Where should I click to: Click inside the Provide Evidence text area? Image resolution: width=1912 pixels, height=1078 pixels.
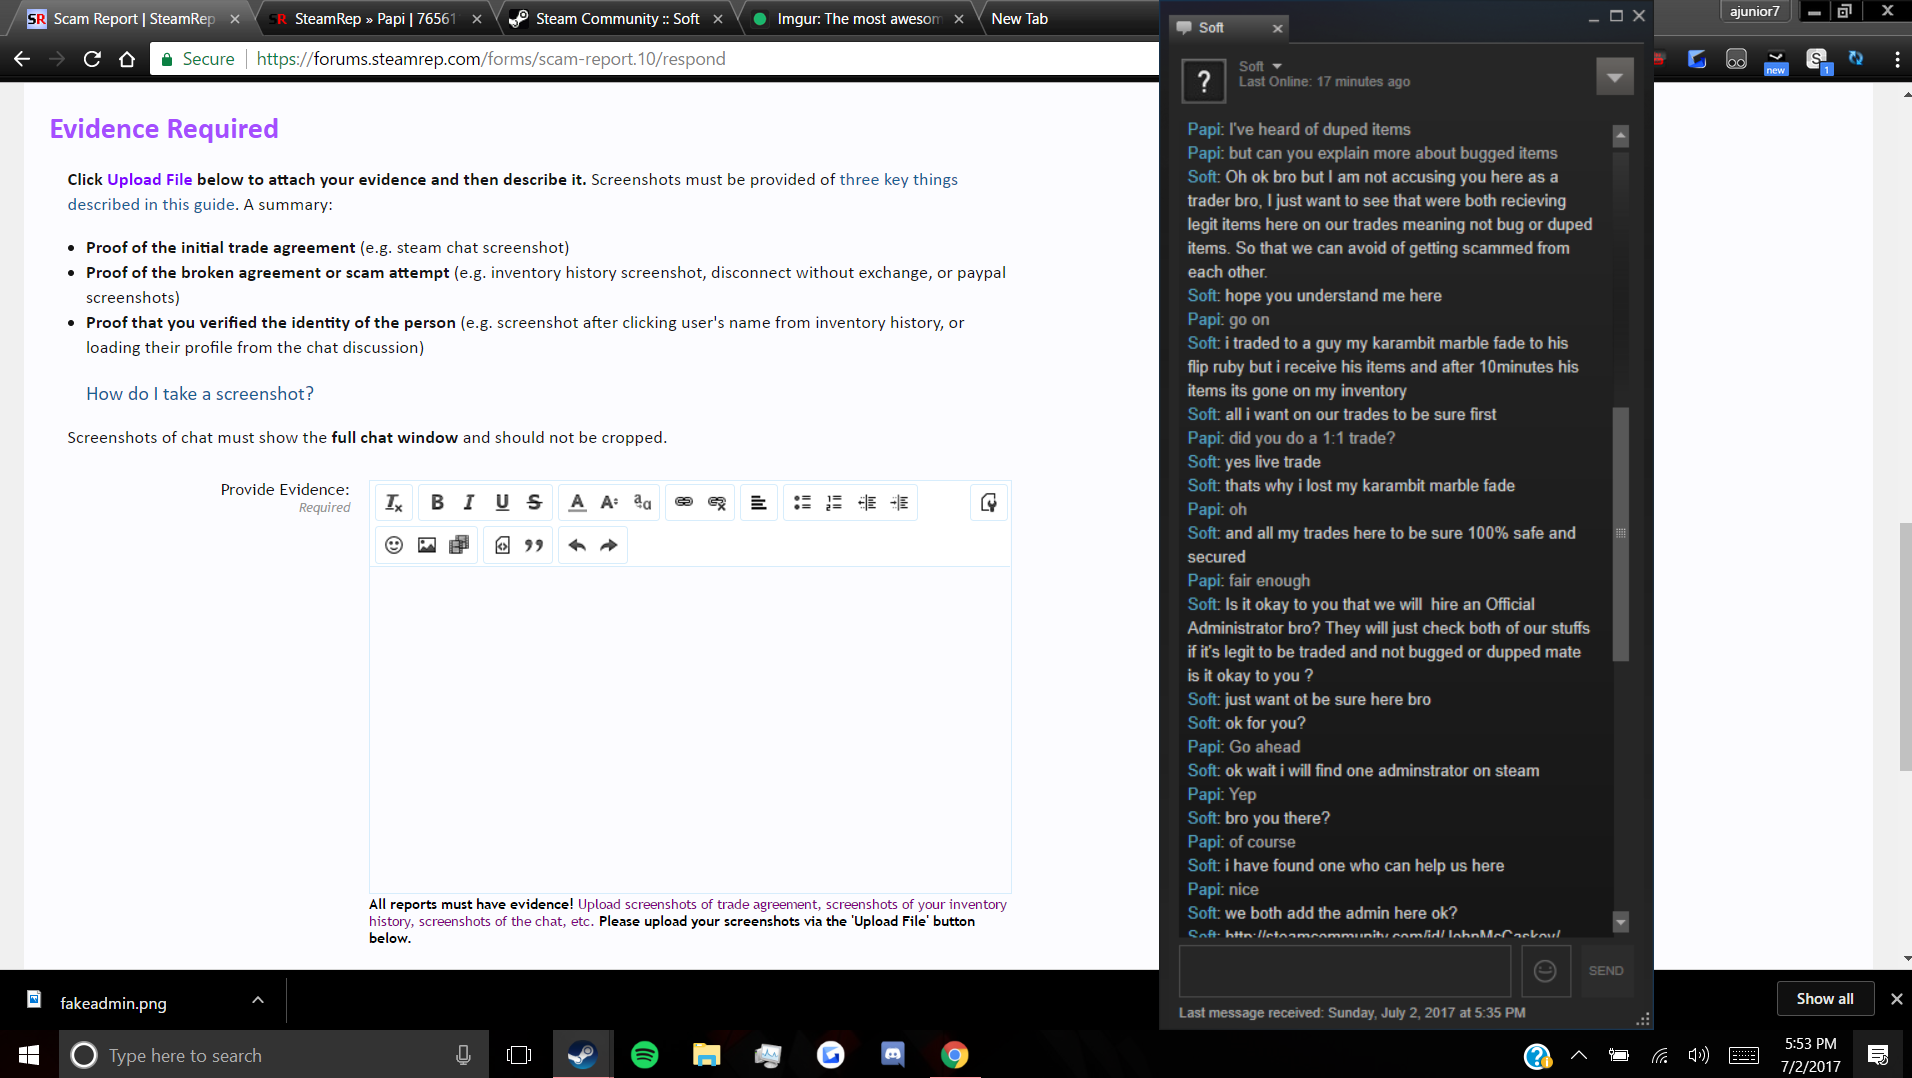click(x=690, y=729)
